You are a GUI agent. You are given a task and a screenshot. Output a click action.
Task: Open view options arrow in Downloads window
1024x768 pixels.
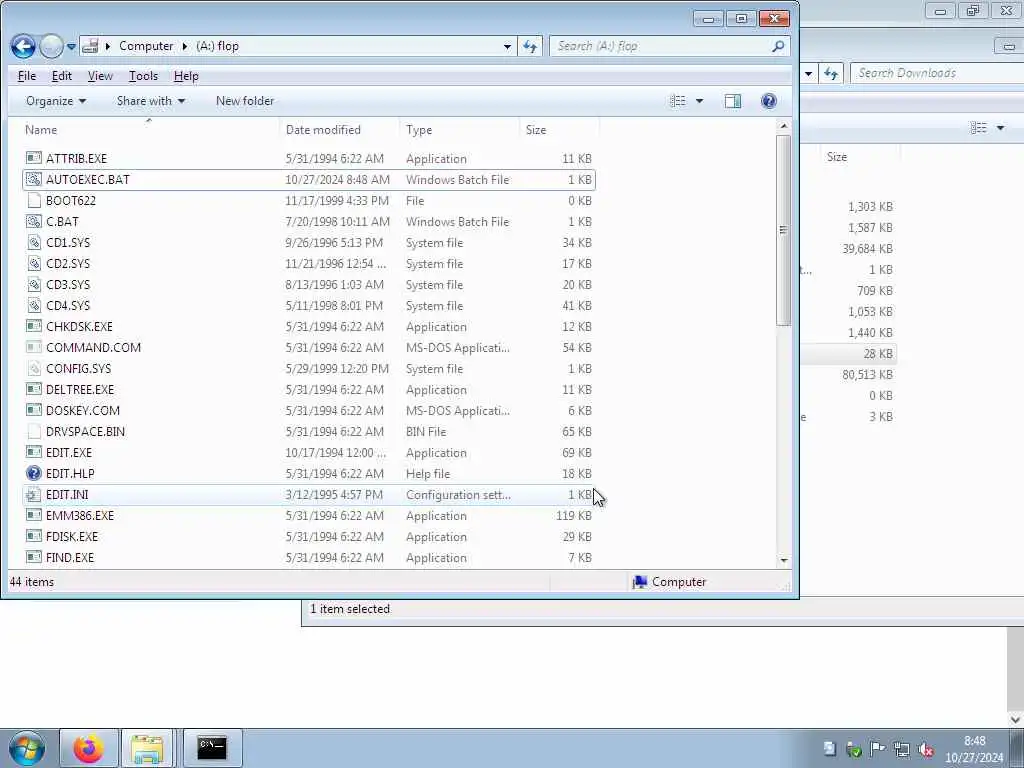click(1000, 128)
